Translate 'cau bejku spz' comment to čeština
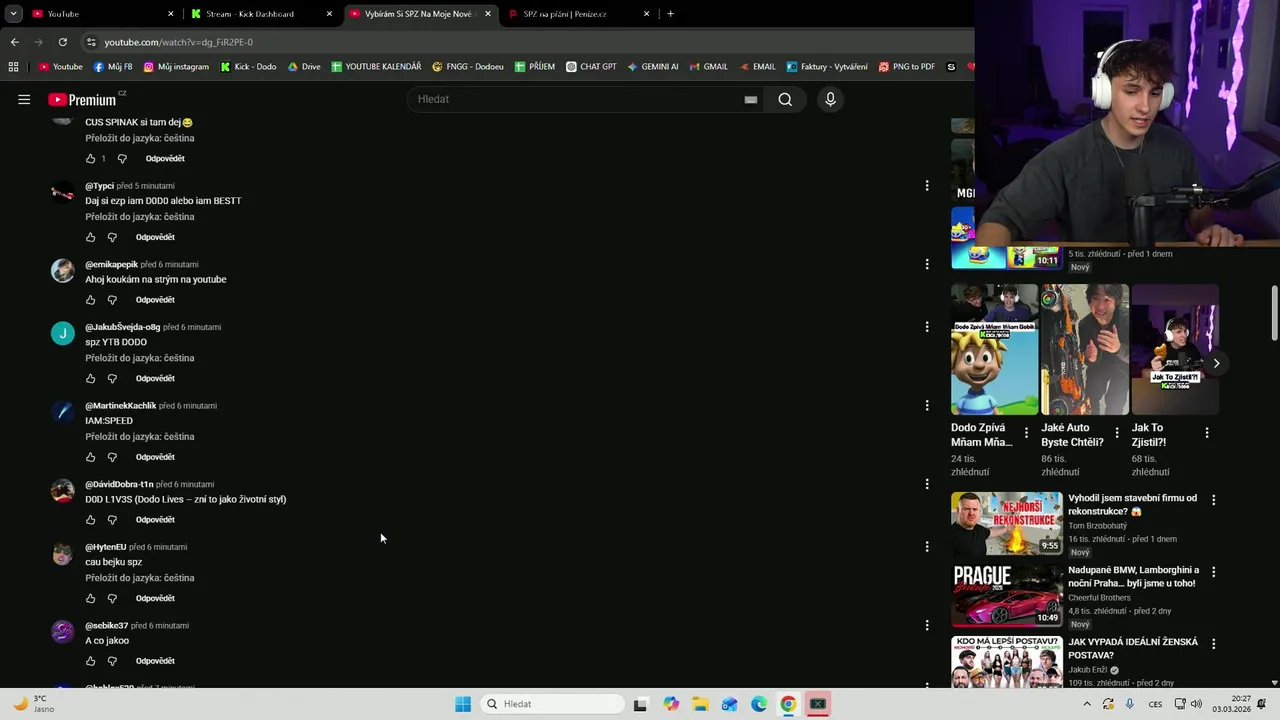 click(x=140, y=578)
